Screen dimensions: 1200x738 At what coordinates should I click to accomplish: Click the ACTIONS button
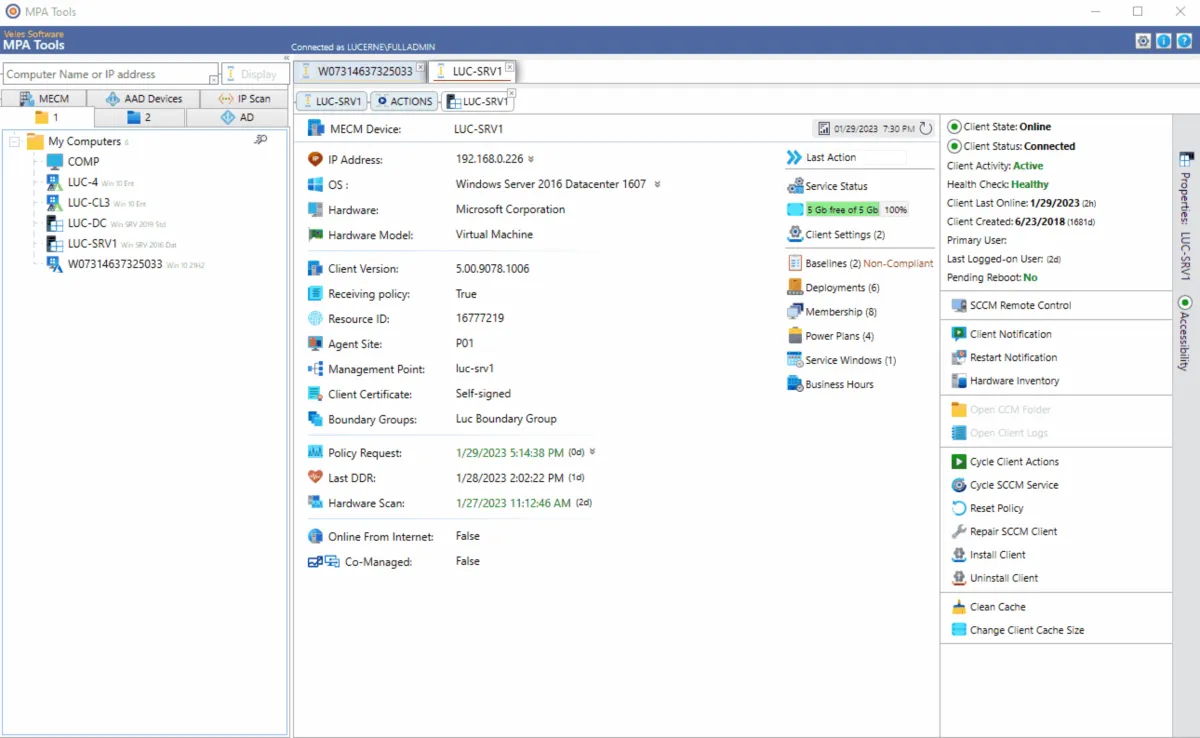404,101
